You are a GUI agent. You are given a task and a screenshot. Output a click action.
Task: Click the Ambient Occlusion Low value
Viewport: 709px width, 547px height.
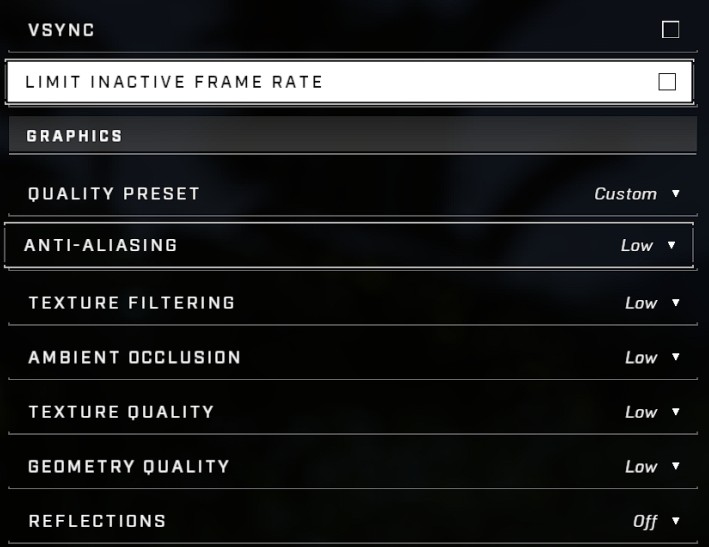pyautogui.click(x=641, y=357)
